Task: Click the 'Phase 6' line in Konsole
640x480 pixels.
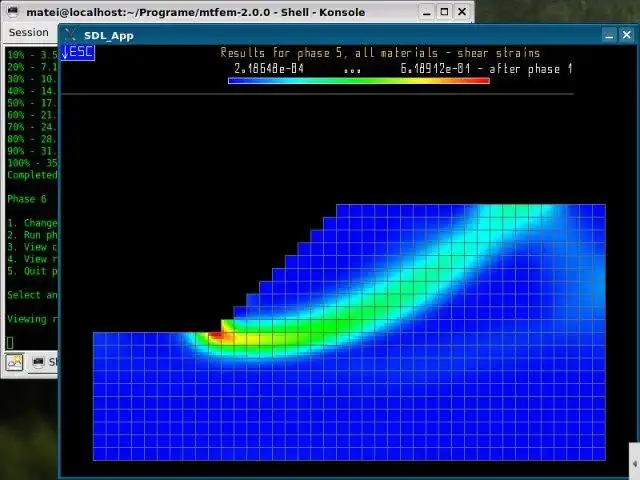Action: [27, 199]
